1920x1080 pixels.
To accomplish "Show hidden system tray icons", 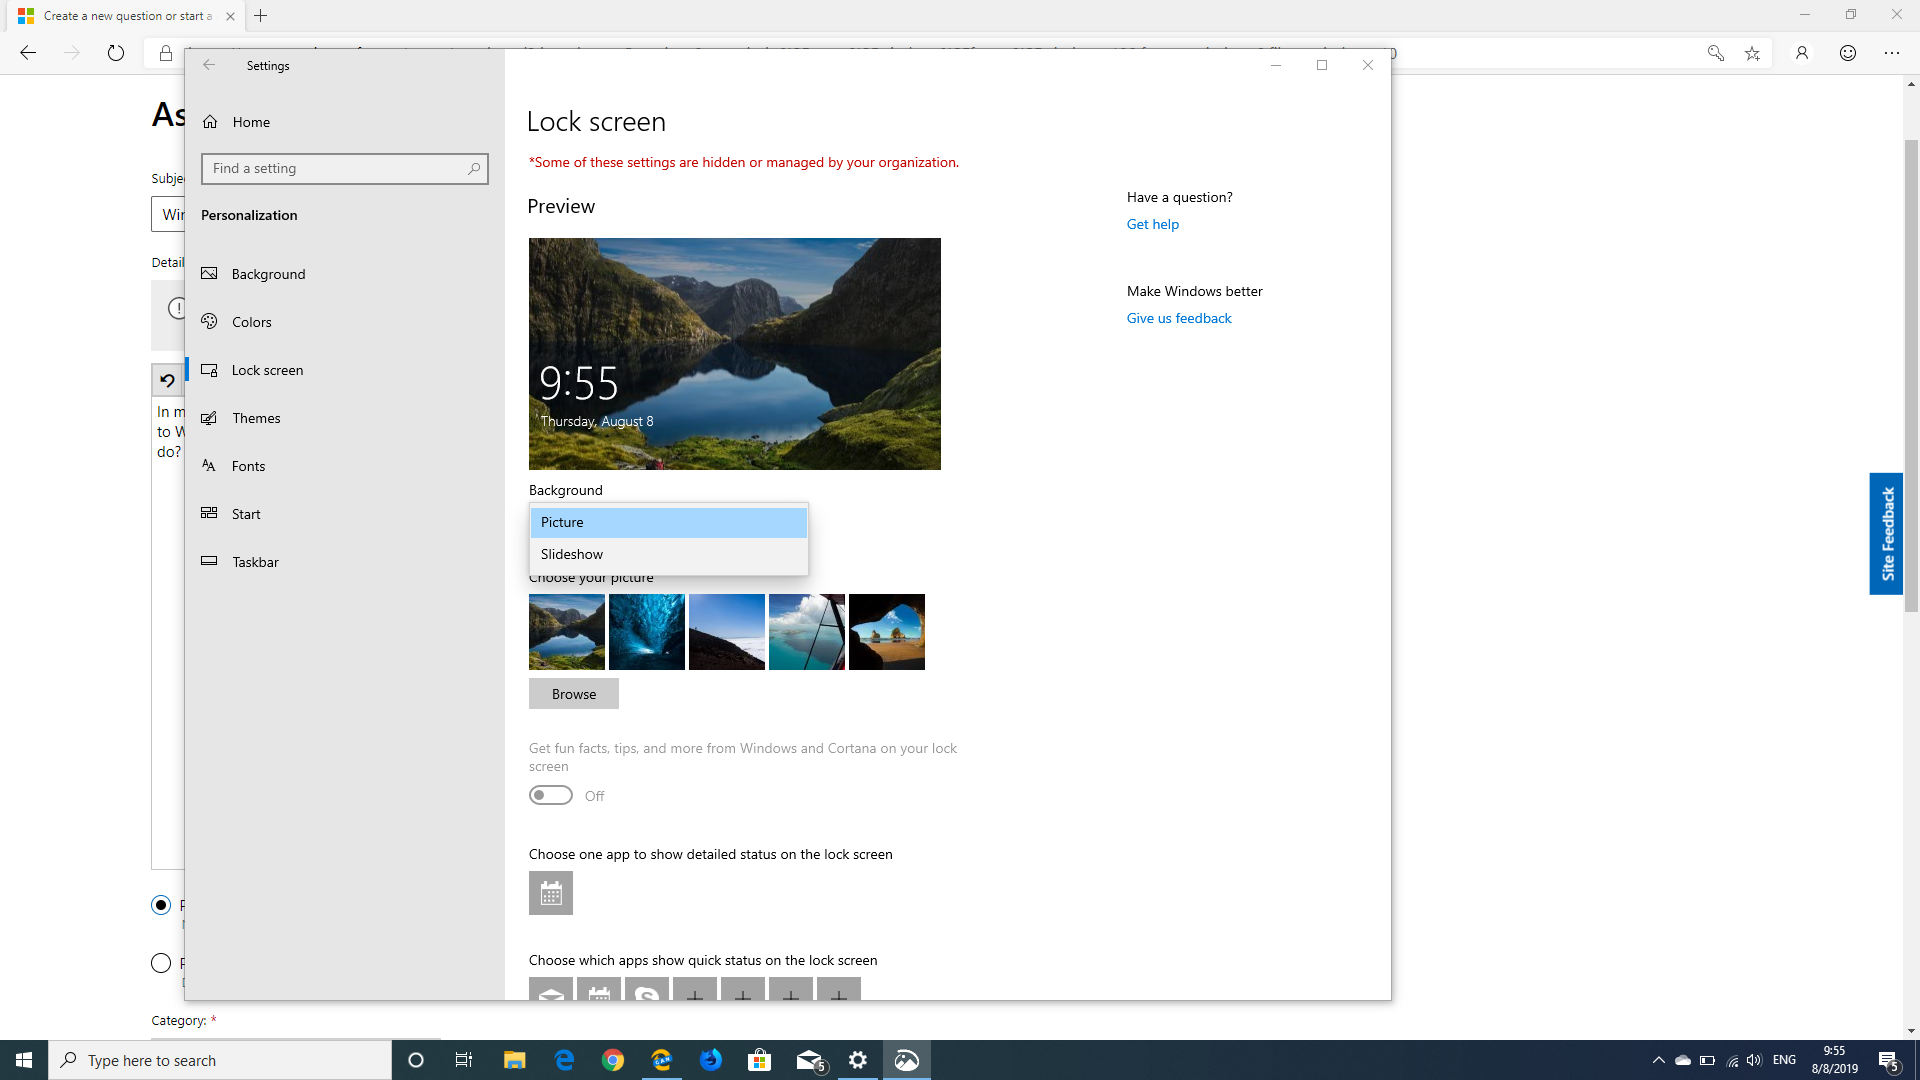I will (x=1658, y=1060).
